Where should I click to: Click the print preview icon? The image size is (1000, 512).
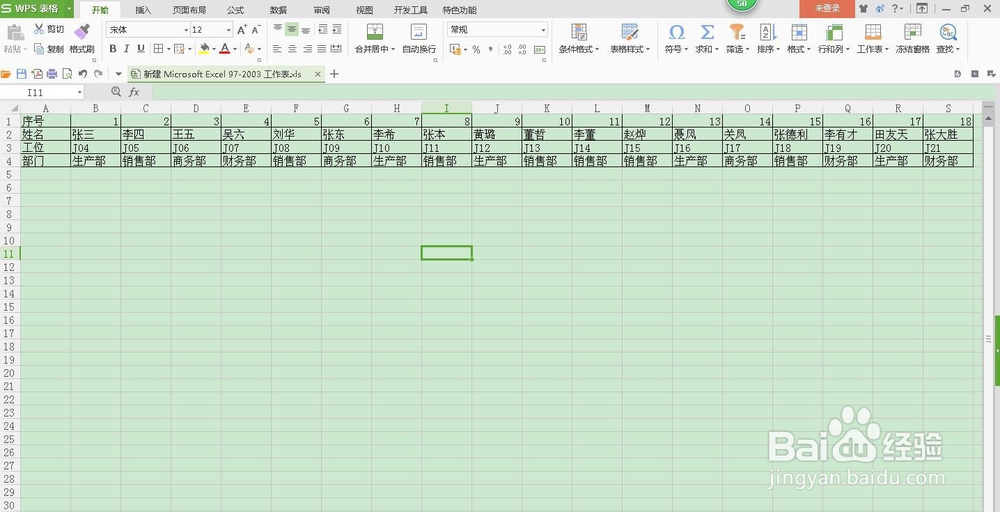67,74
